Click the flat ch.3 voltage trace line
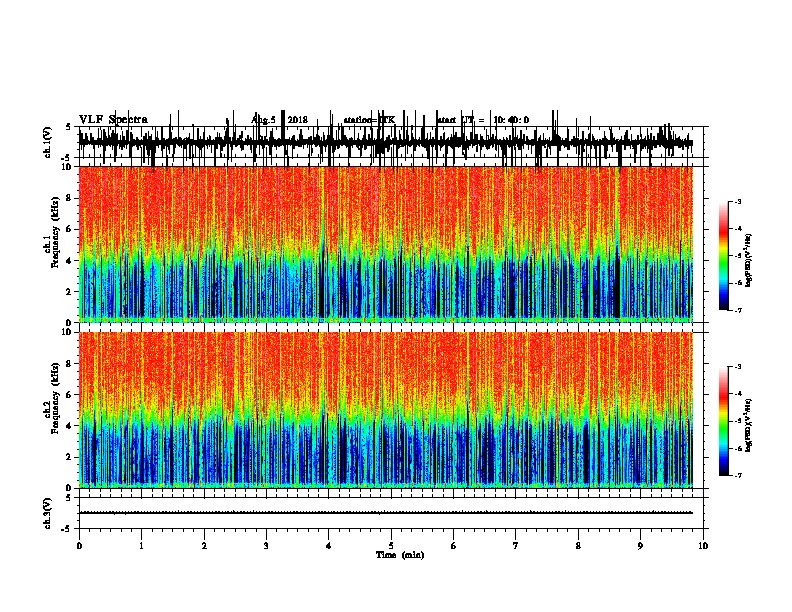792x612 pixels. 385,513
